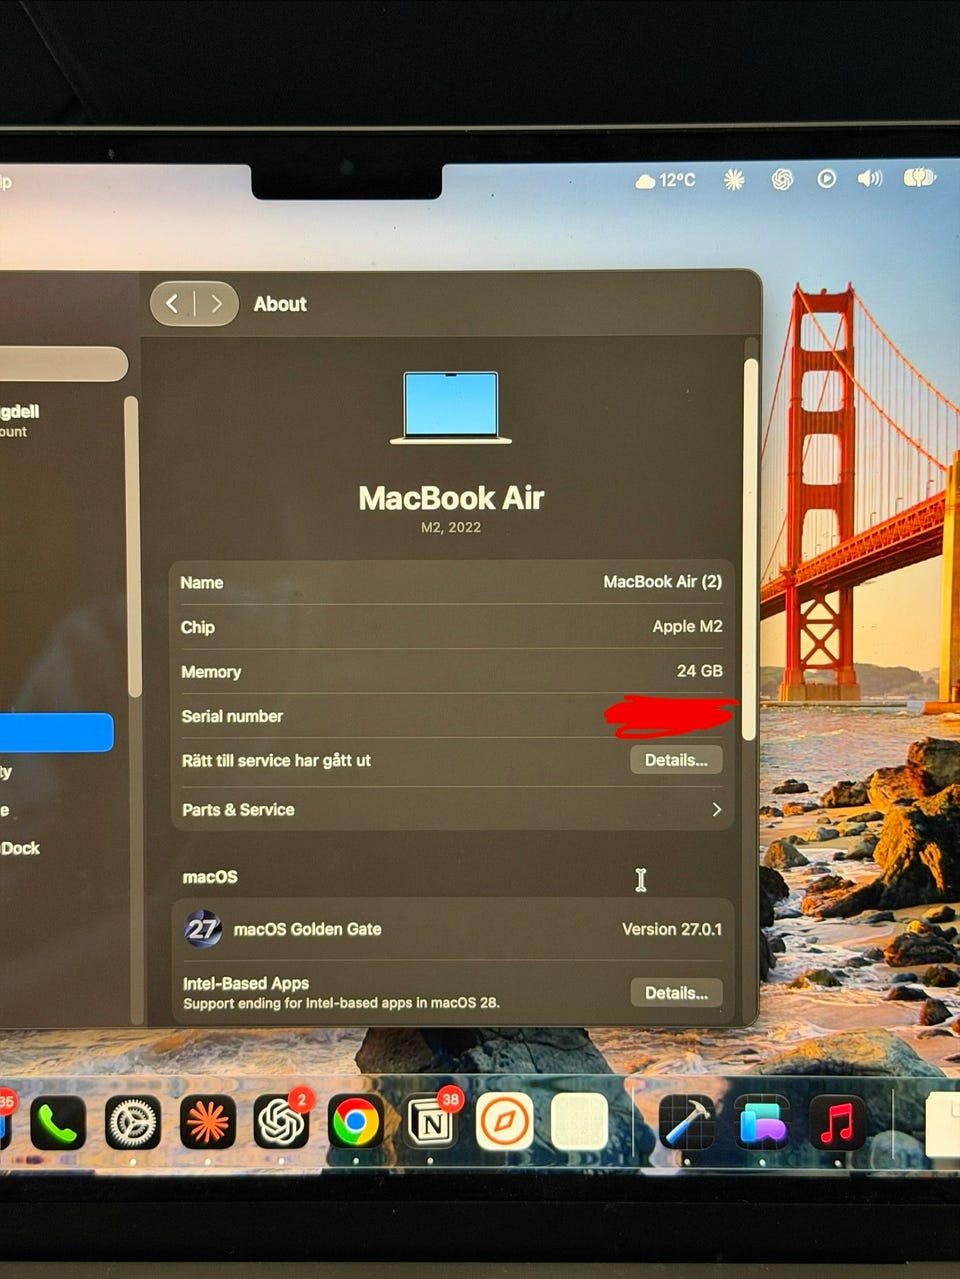Viewport: 960px width, 1279px height.
Task: Launch Google Chrome from the Dock
Action: pos(355,1123)
